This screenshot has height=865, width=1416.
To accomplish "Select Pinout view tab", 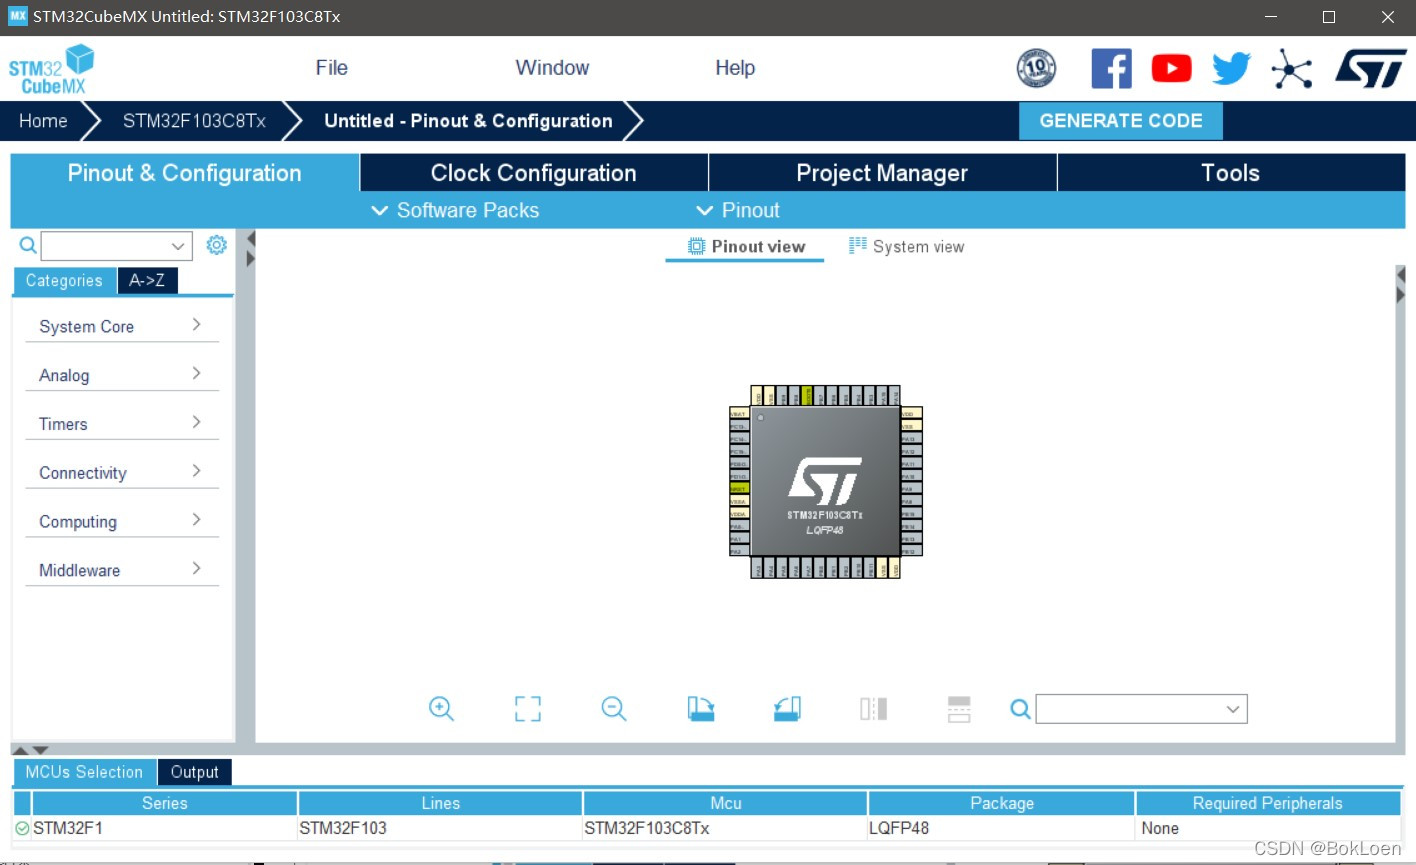I will coord(746,246).
